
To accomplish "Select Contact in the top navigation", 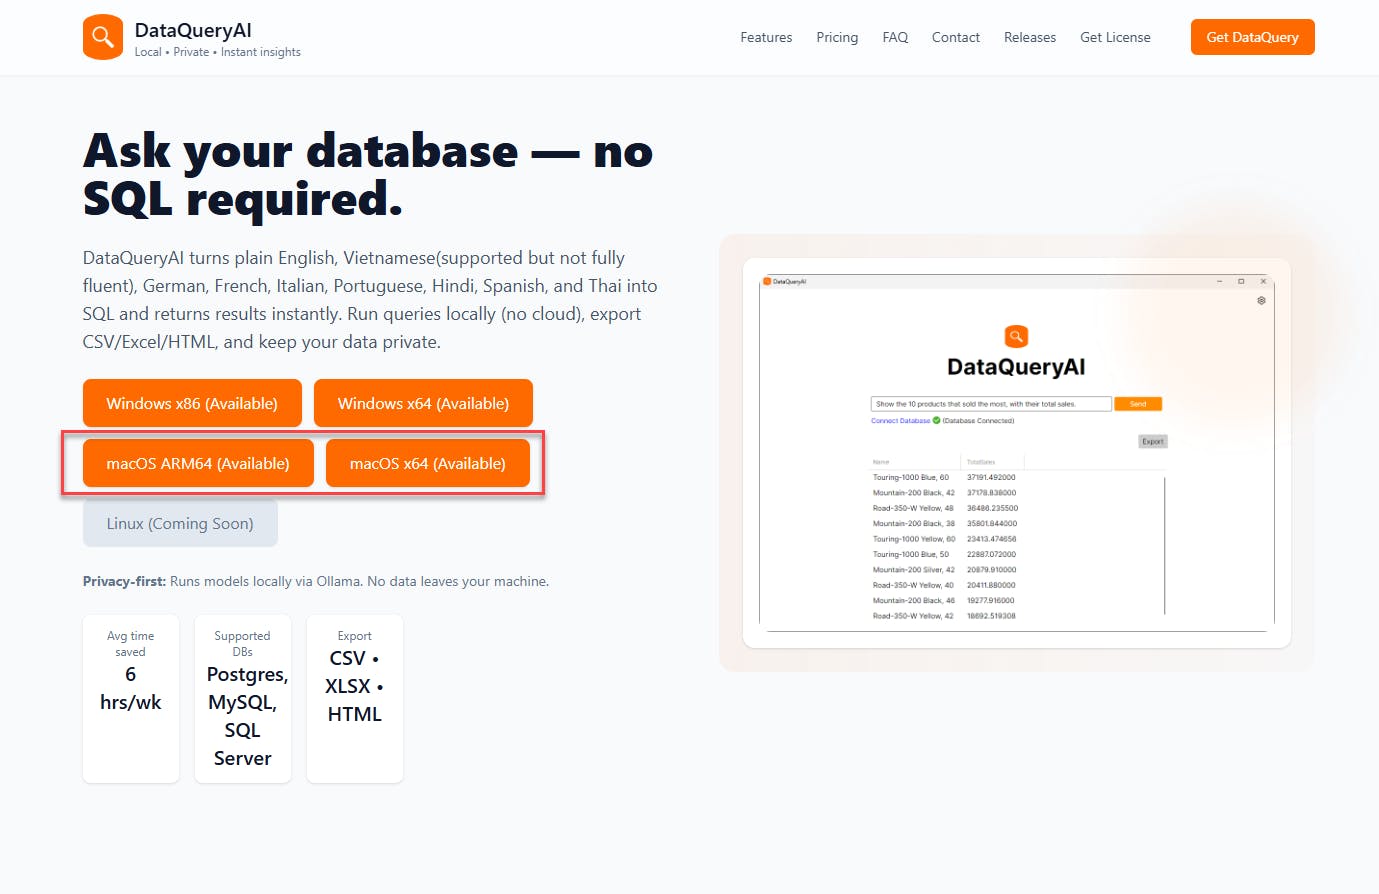I will click(956, 37).
